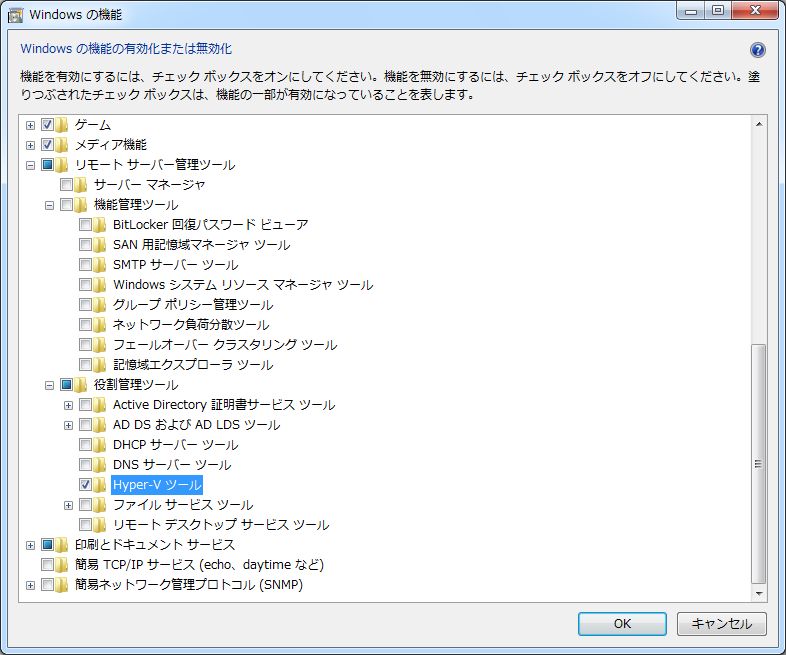Enable 簡易 TCP/IP サービス checkbox
The height and width of the screenshot is (655, 786).
pos(47,565)
